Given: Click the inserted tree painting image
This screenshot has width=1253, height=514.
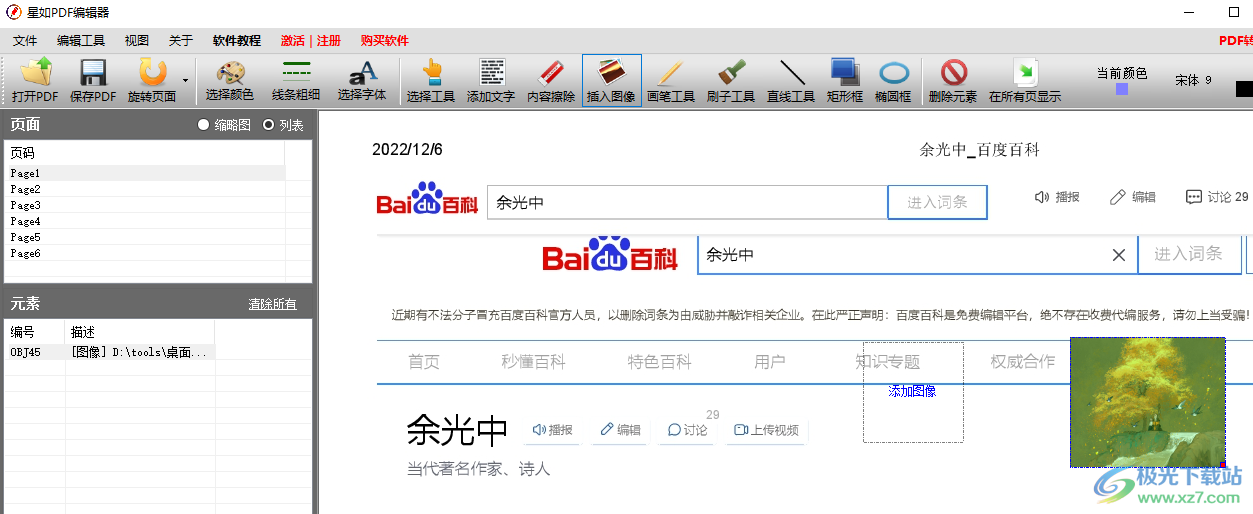Looking at the screenshot, I should pos(1148,402).
